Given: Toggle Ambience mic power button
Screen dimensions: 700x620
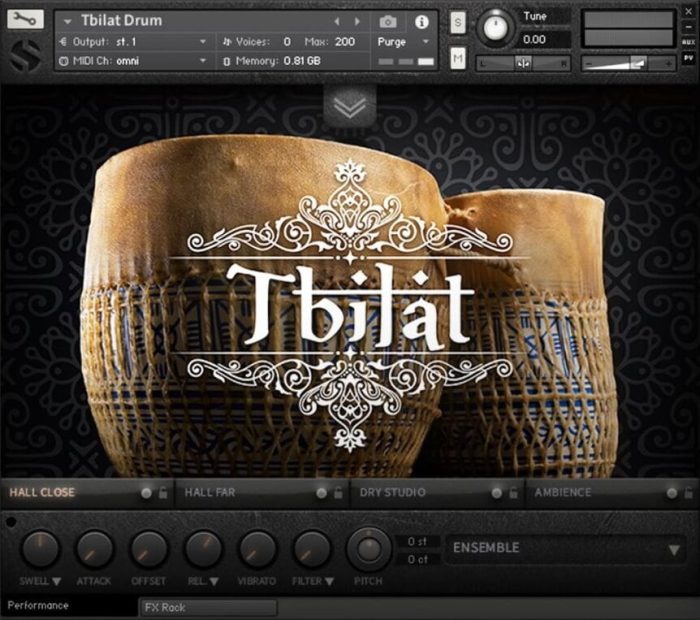Looking at the screenshot, I should 671,493.
